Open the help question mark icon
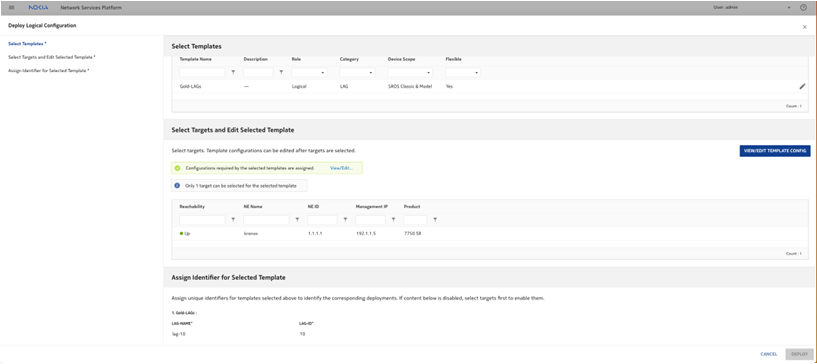The width and height of the screenshot is (817, 364). [x=803, y=7]
